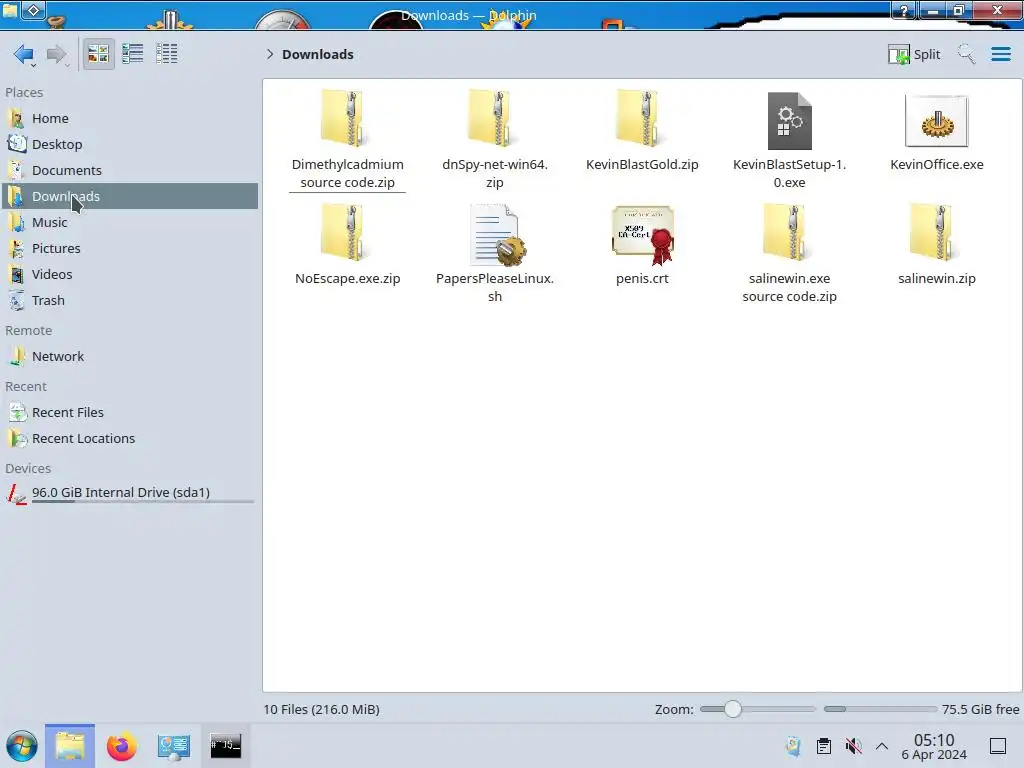This screenshot has height=768, width=1024.
Task: Expand the breadcrumb chevron before Downloads
Action: [270, 54]
